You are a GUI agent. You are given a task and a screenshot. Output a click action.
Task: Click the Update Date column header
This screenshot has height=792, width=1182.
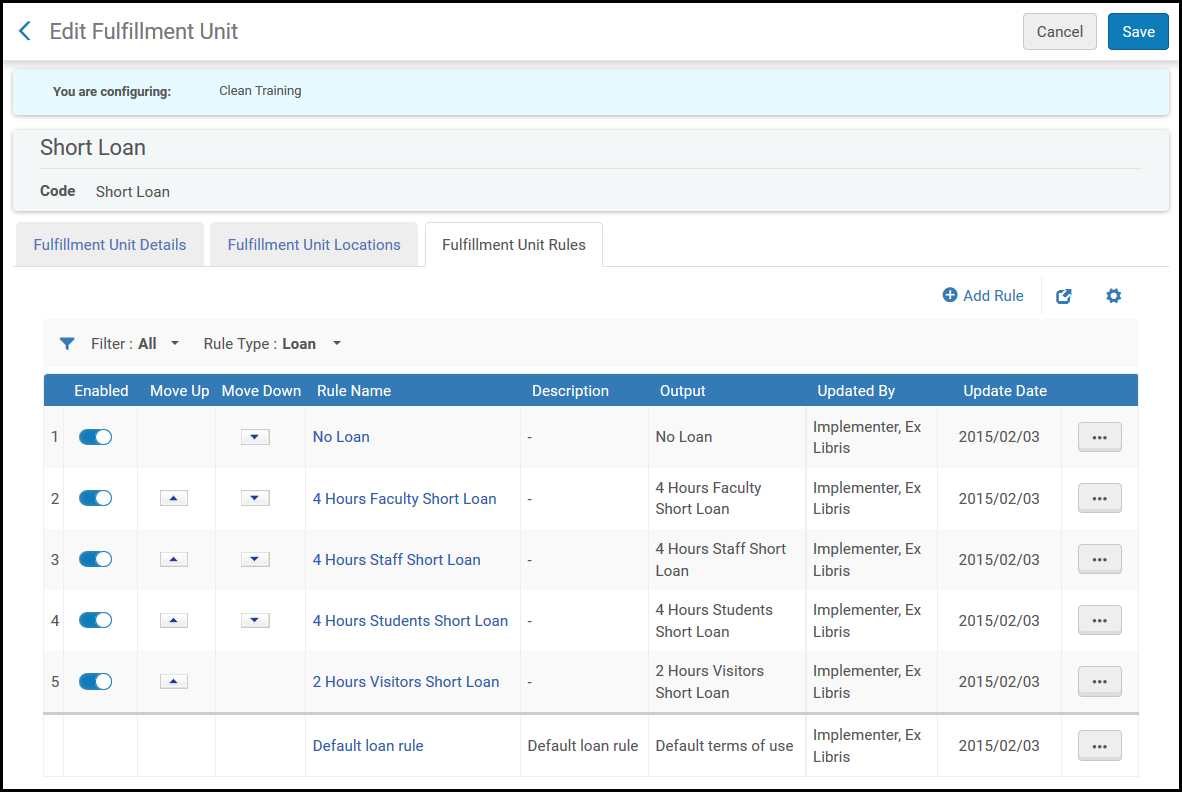[1005, 391]
